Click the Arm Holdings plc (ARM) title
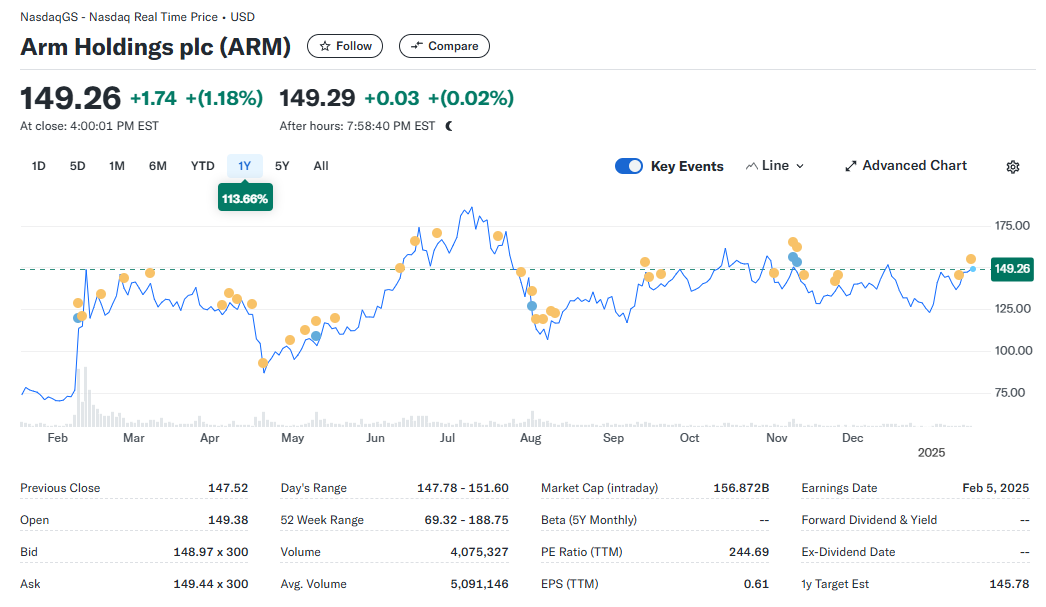This screenshot has width=1046, height=607. (x=155, y=47)
